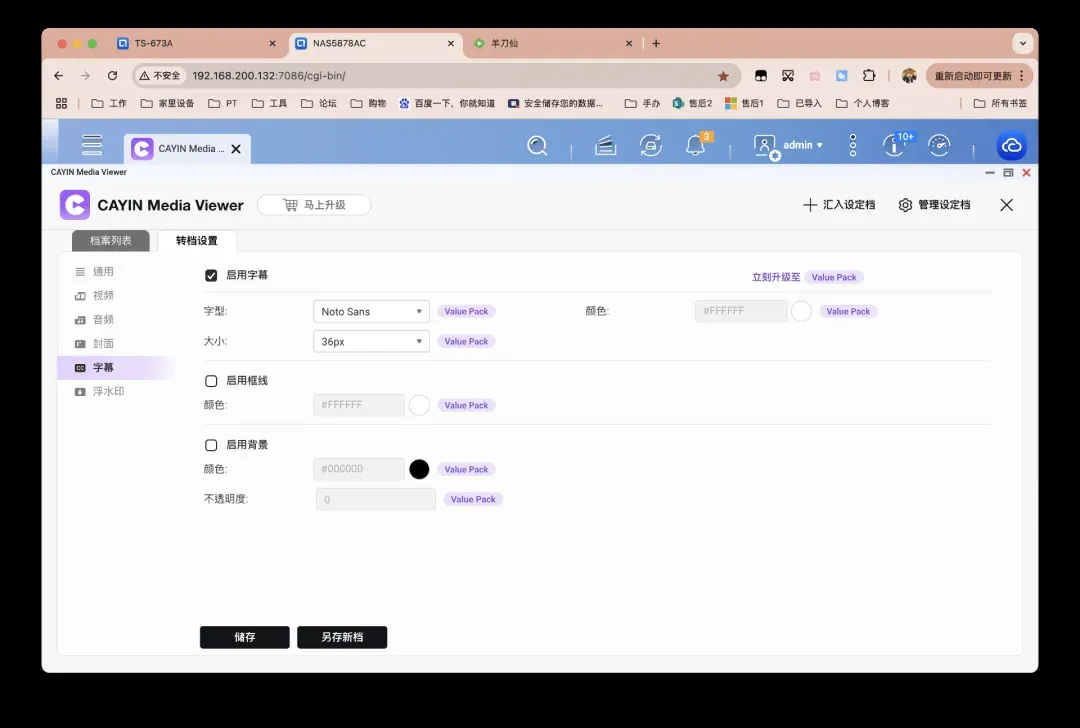This screenshot has height=728, width=1080.
Task: Click the black background color swatch
Action: 419,469
